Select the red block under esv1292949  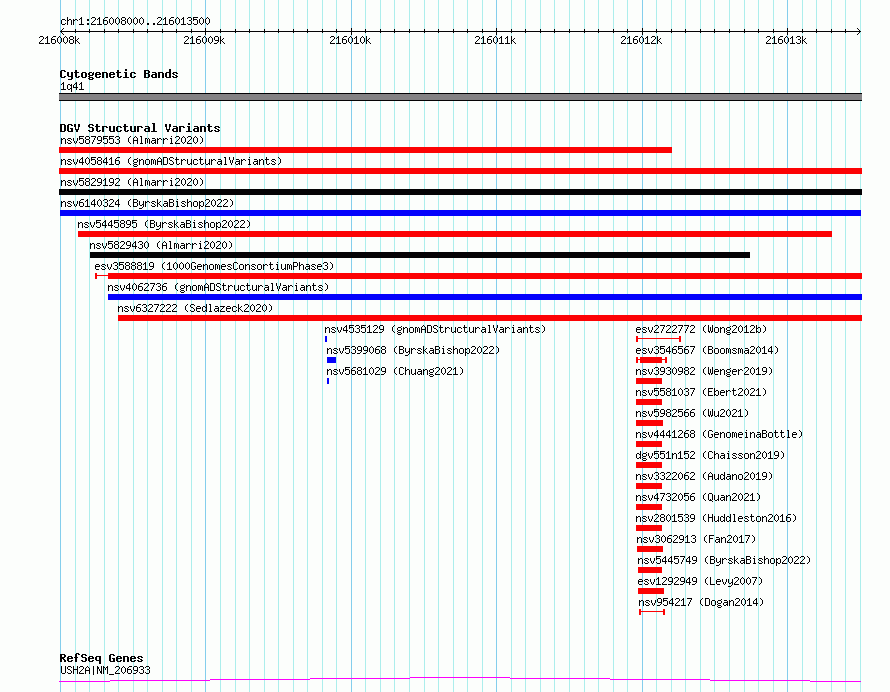[x=650, y=592]
